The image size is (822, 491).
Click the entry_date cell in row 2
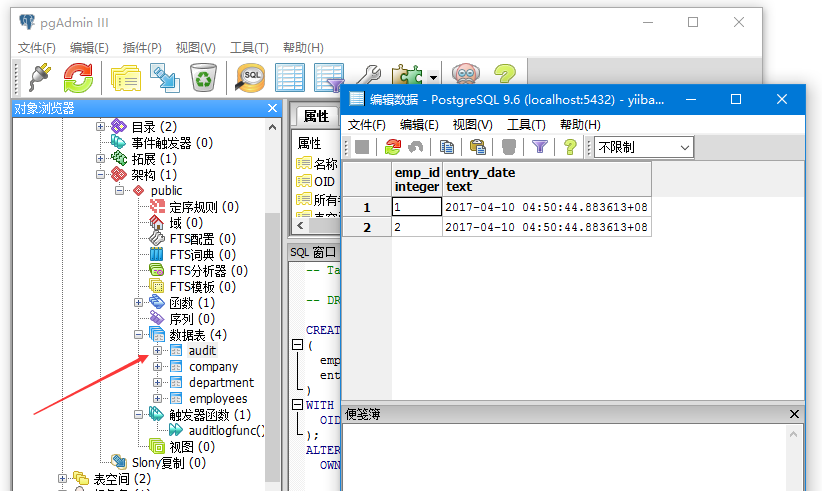547,227
